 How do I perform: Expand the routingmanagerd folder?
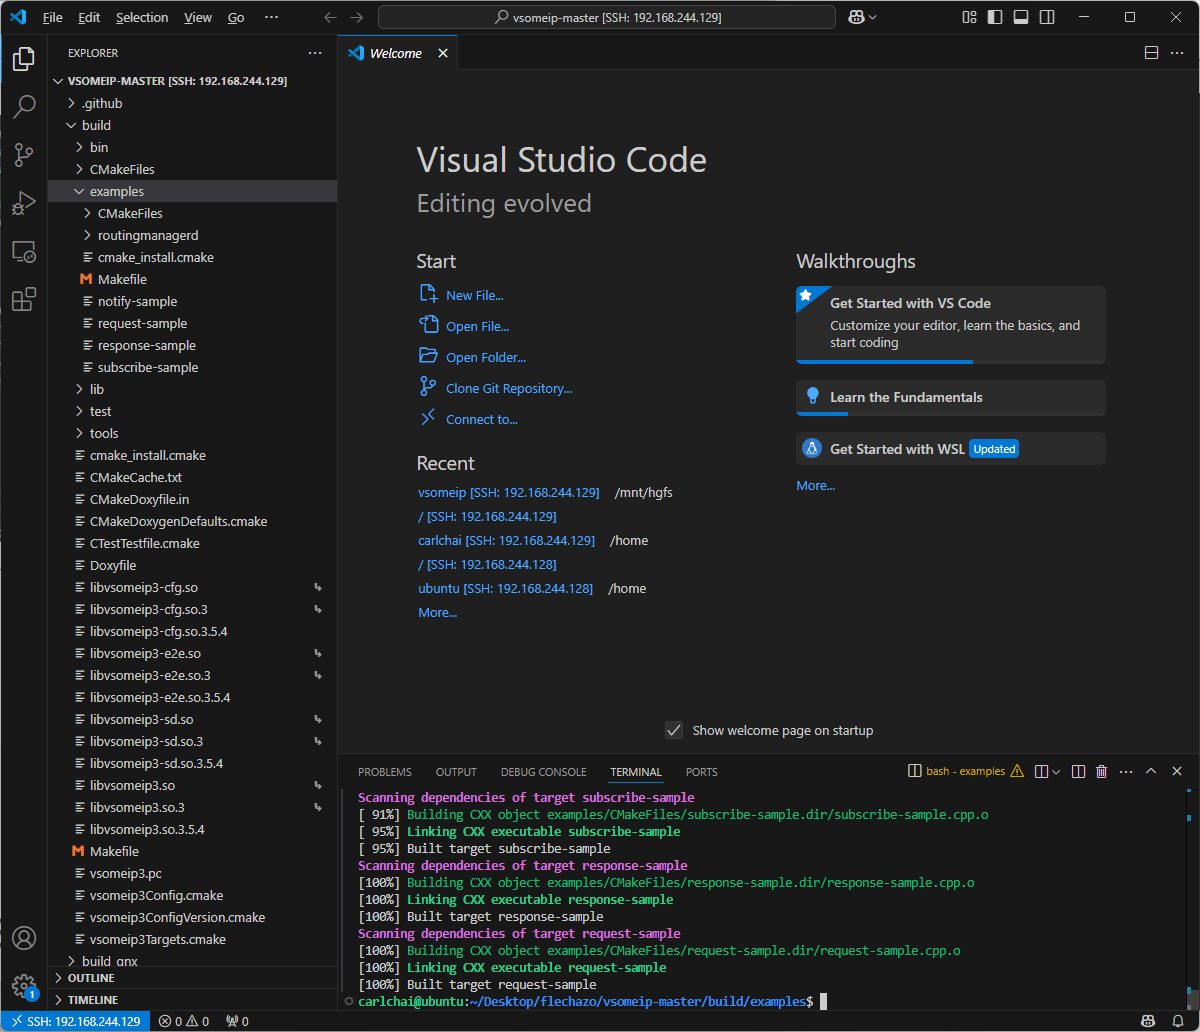click(x=192, y=235)
